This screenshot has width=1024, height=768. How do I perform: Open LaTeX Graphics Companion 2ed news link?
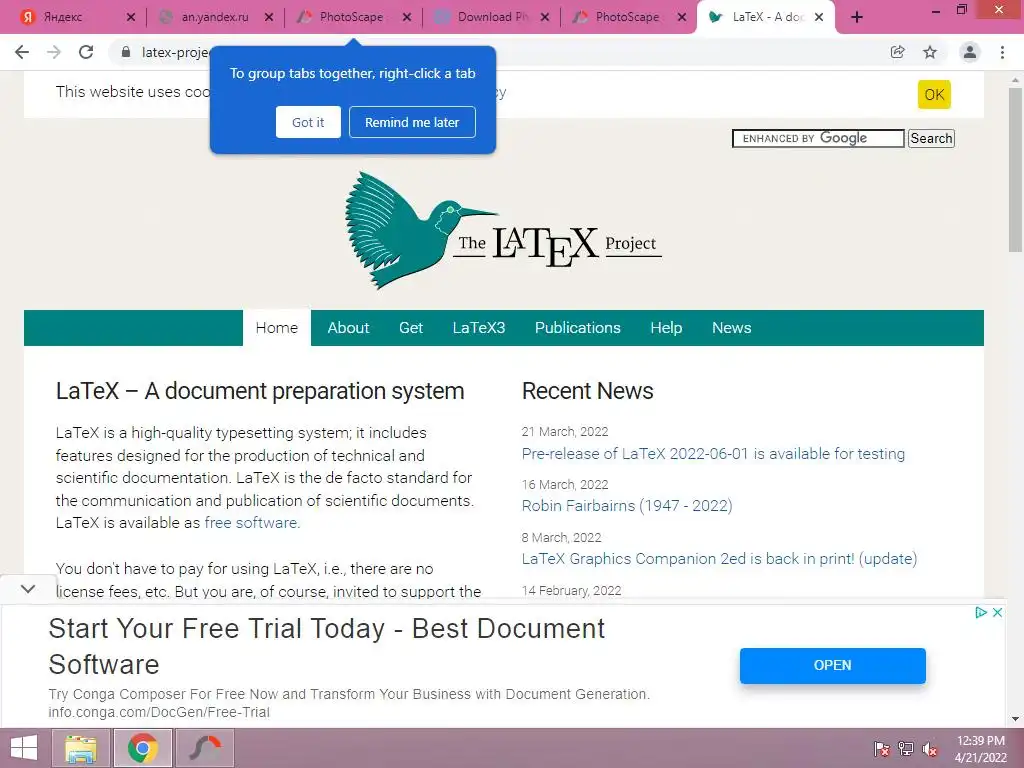719,559
